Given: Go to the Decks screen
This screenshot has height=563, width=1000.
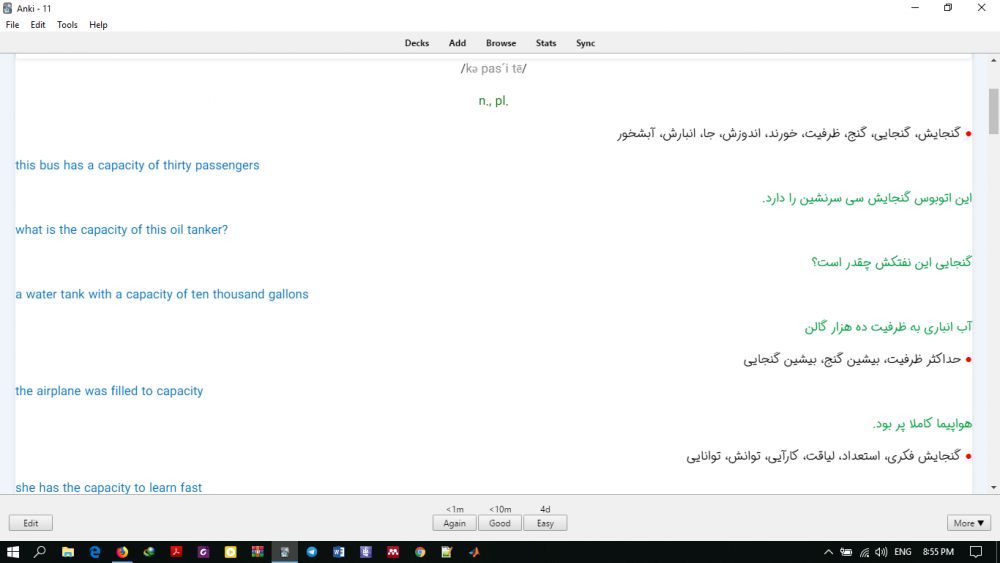Looking at the screenshot, I should tap(417, 43).
